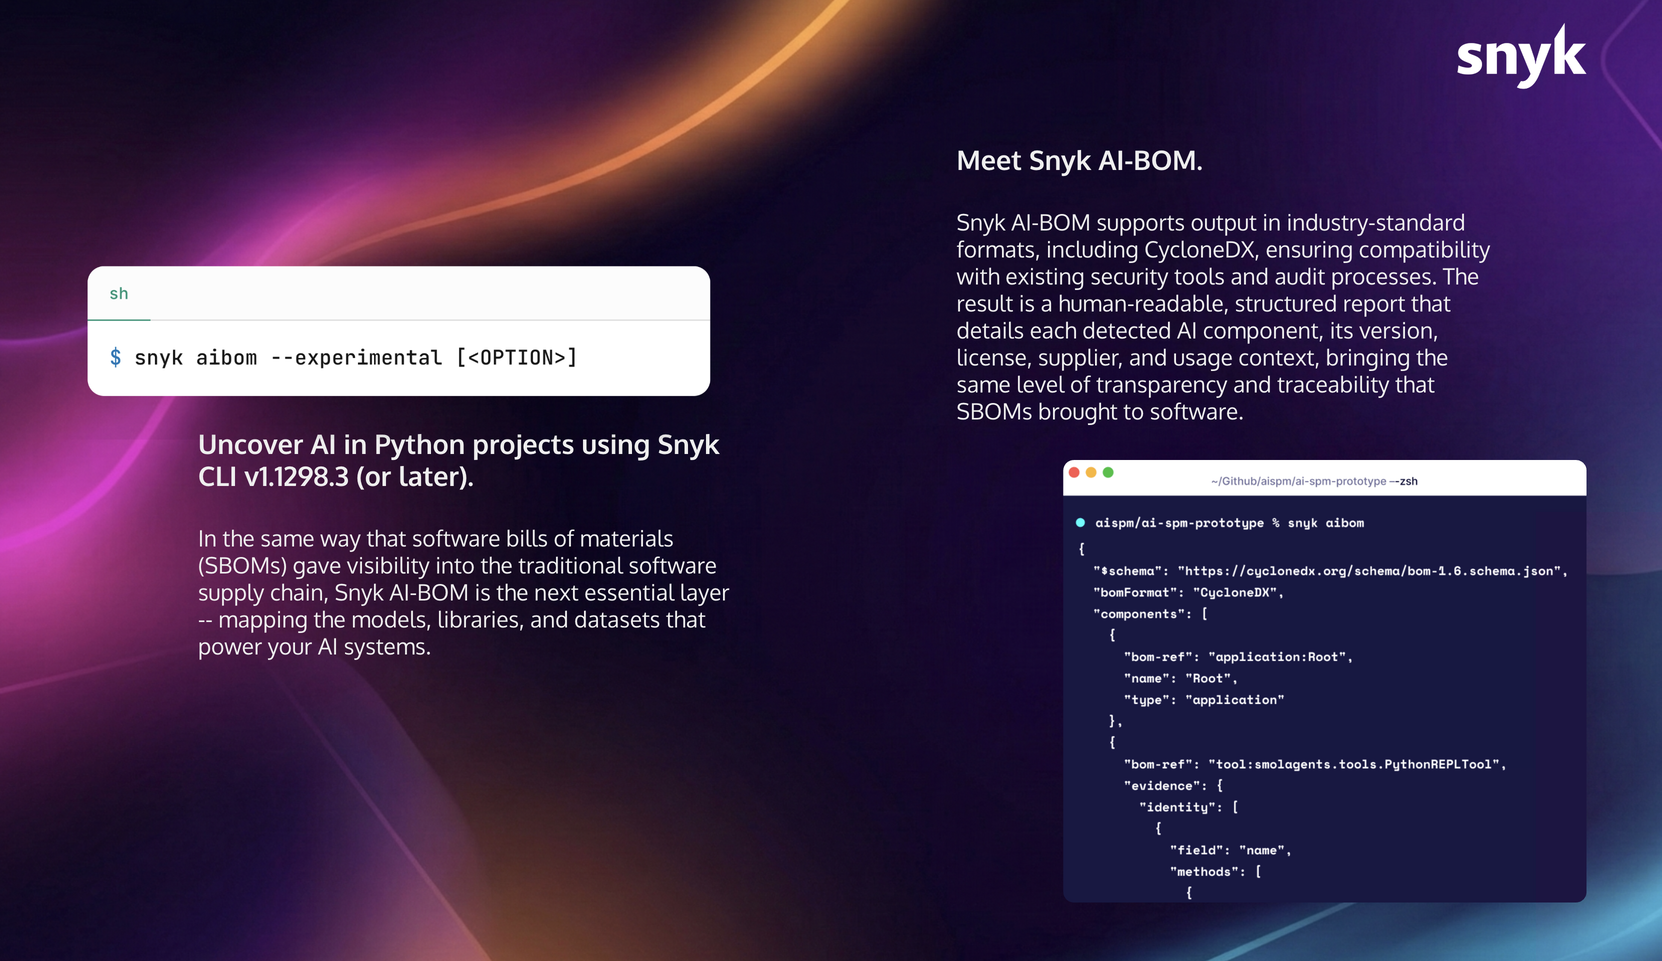Expand the methods array under identity
This screenshot has width=1662, height=961.
pos(1213,871)
